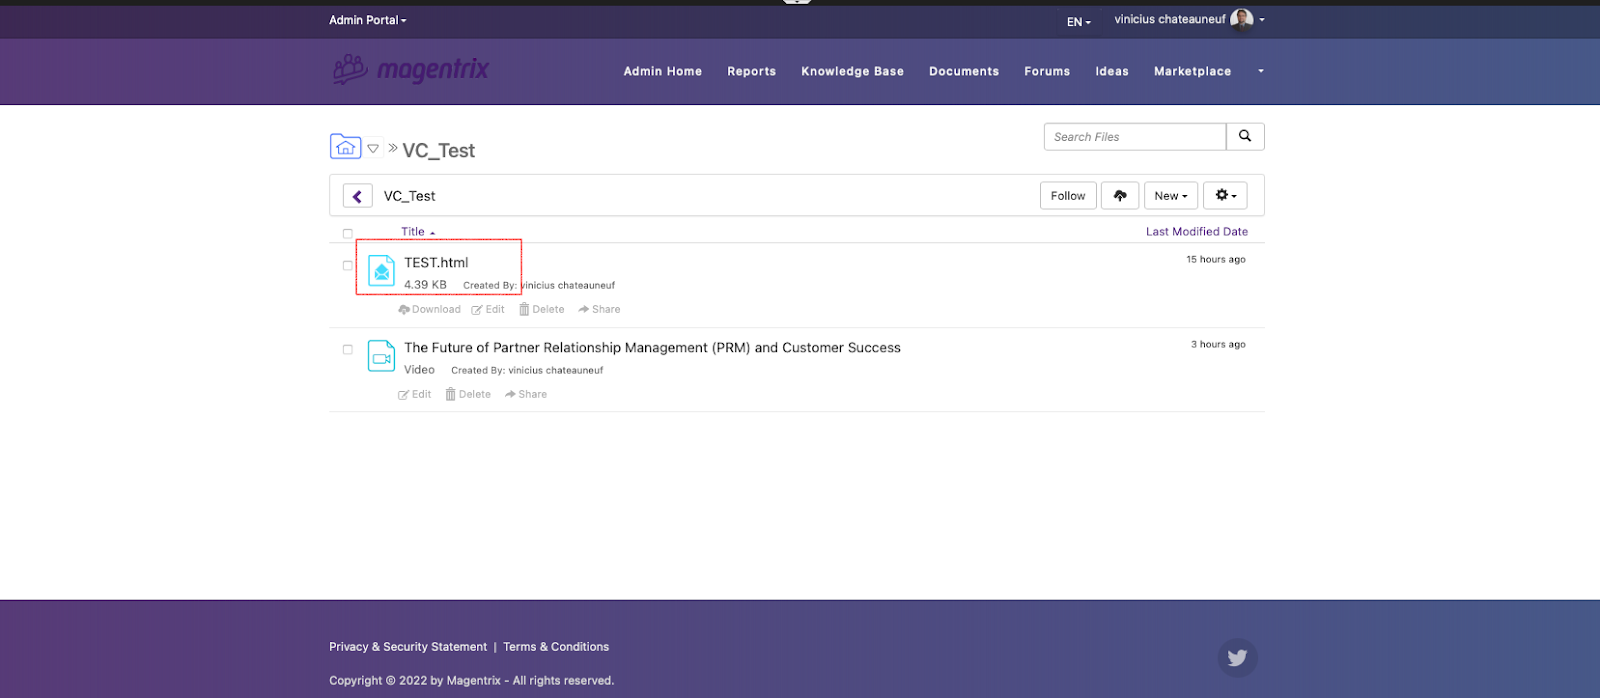This screenshot has width=1600, height=698.
Task: Click the Twitter icon in footer
Action: point(1237,657)
